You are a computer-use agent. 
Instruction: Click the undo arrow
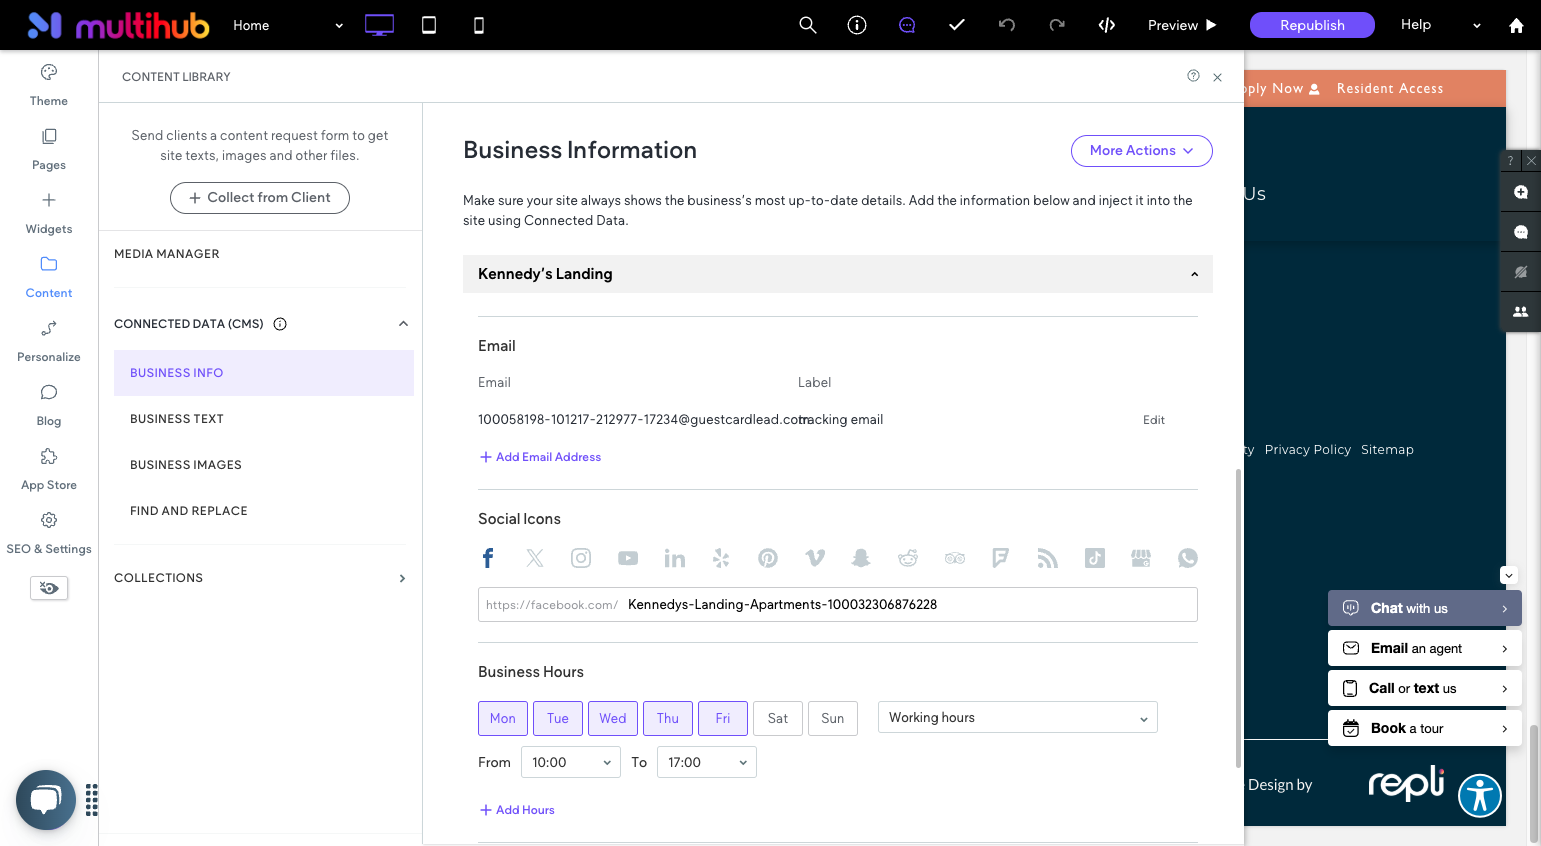1007,25
